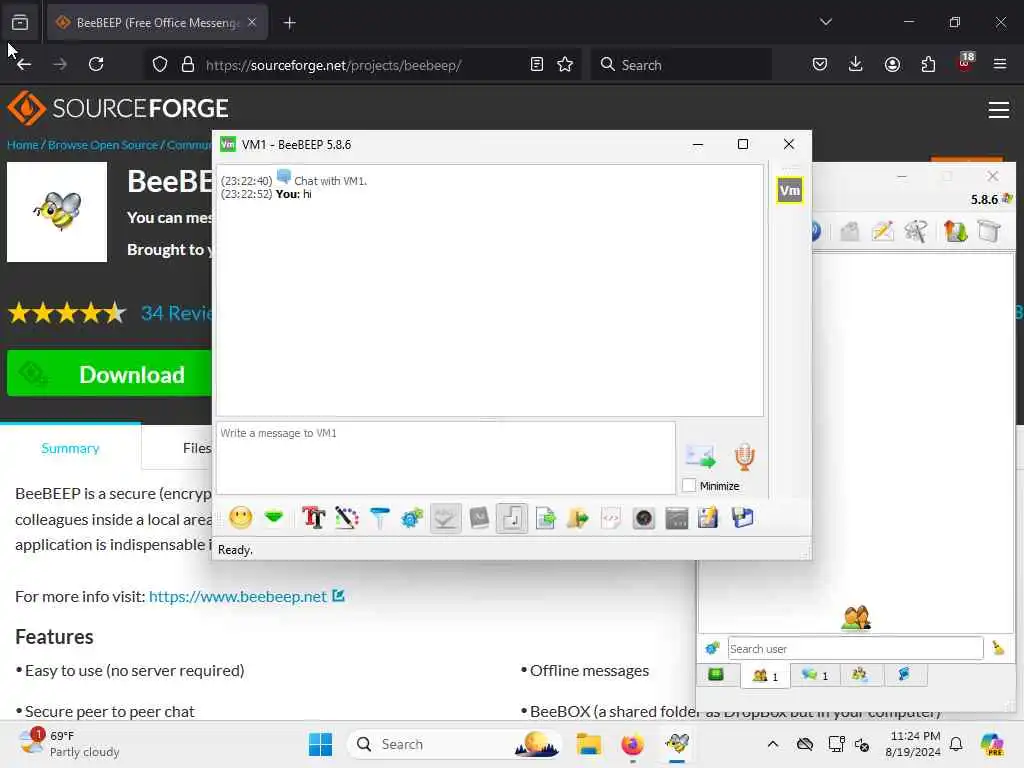Viewport: 1024px width, 768px height.
Task: Toggle the send-on-Enter key icon
Action: tap(511, 518)
